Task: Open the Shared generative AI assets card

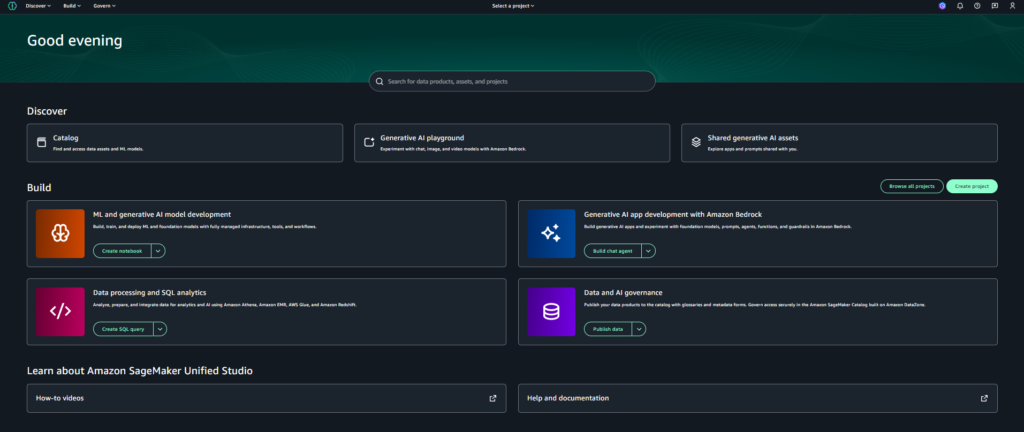Action: tap(839, 143)
